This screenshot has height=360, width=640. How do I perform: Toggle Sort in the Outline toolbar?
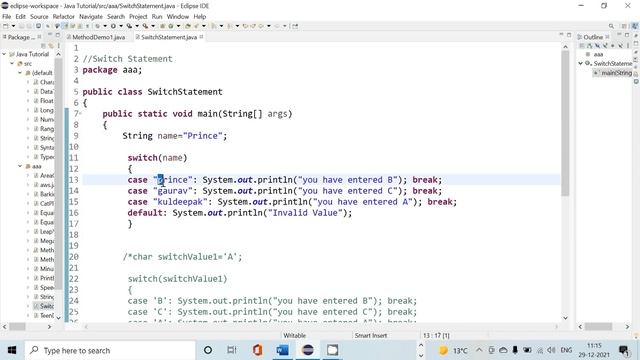(x=590, y=46)
